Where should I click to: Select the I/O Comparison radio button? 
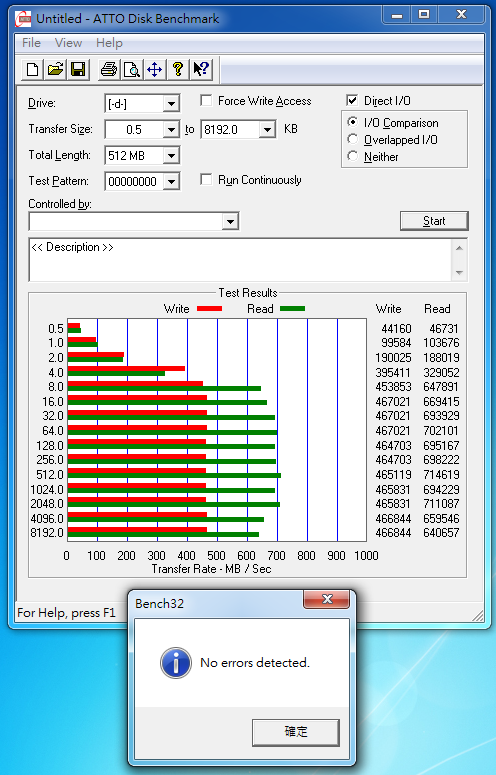(353, 122)
